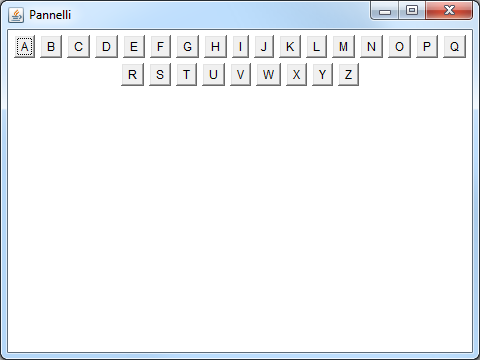Select the letter Q button

[454, 46]
